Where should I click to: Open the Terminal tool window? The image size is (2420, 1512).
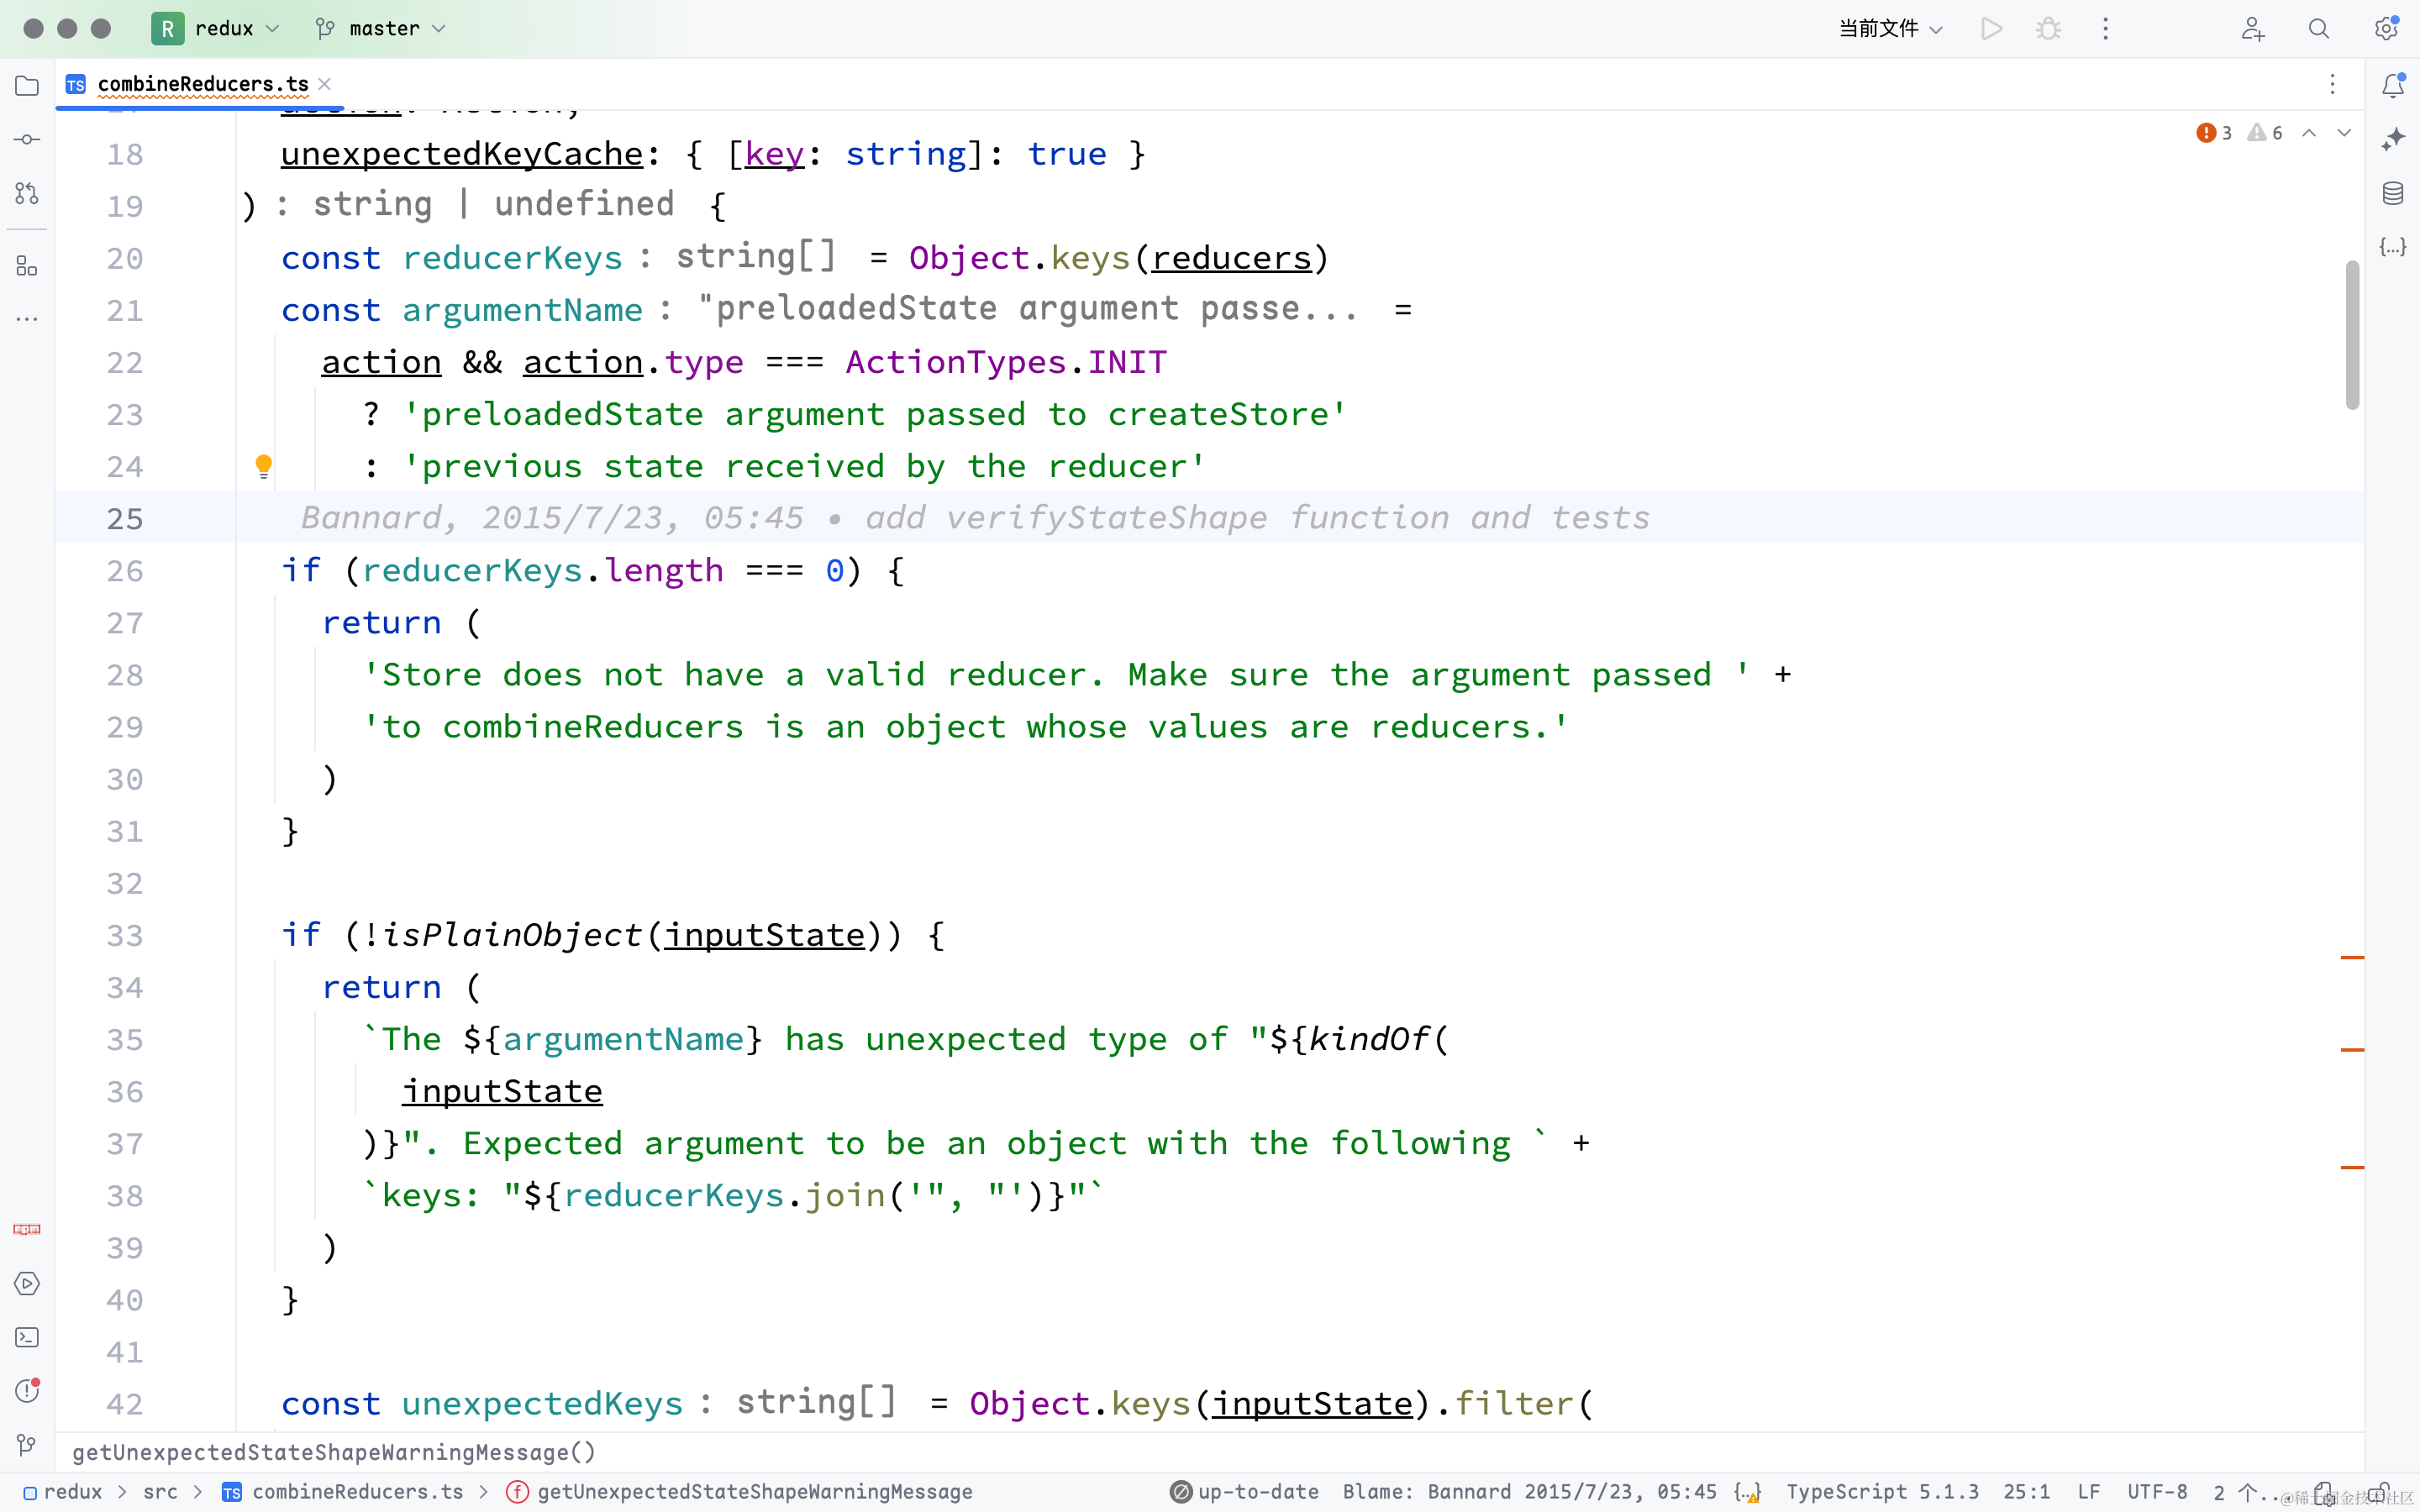(27, 1337)
